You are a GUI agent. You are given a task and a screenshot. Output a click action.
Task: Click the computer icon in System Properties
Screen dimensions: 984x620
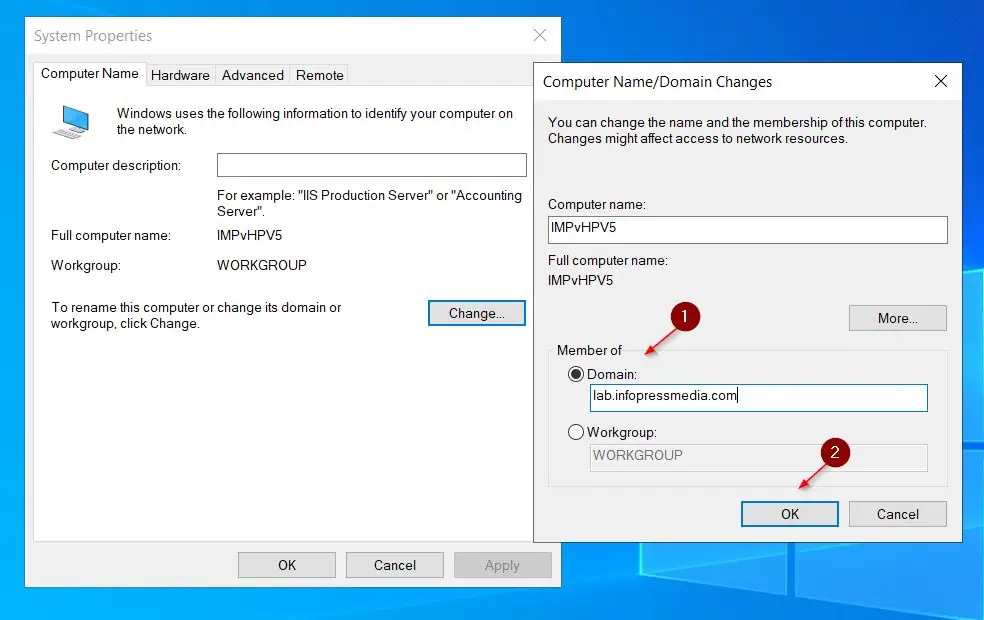point(72,122)
